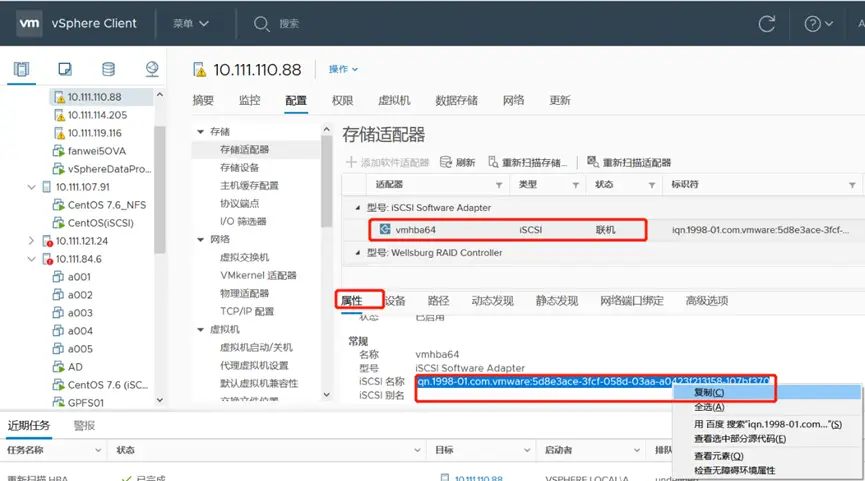Open the Storage inventory icon
This screenshot has height=481, width=865.
click(108, 69)
